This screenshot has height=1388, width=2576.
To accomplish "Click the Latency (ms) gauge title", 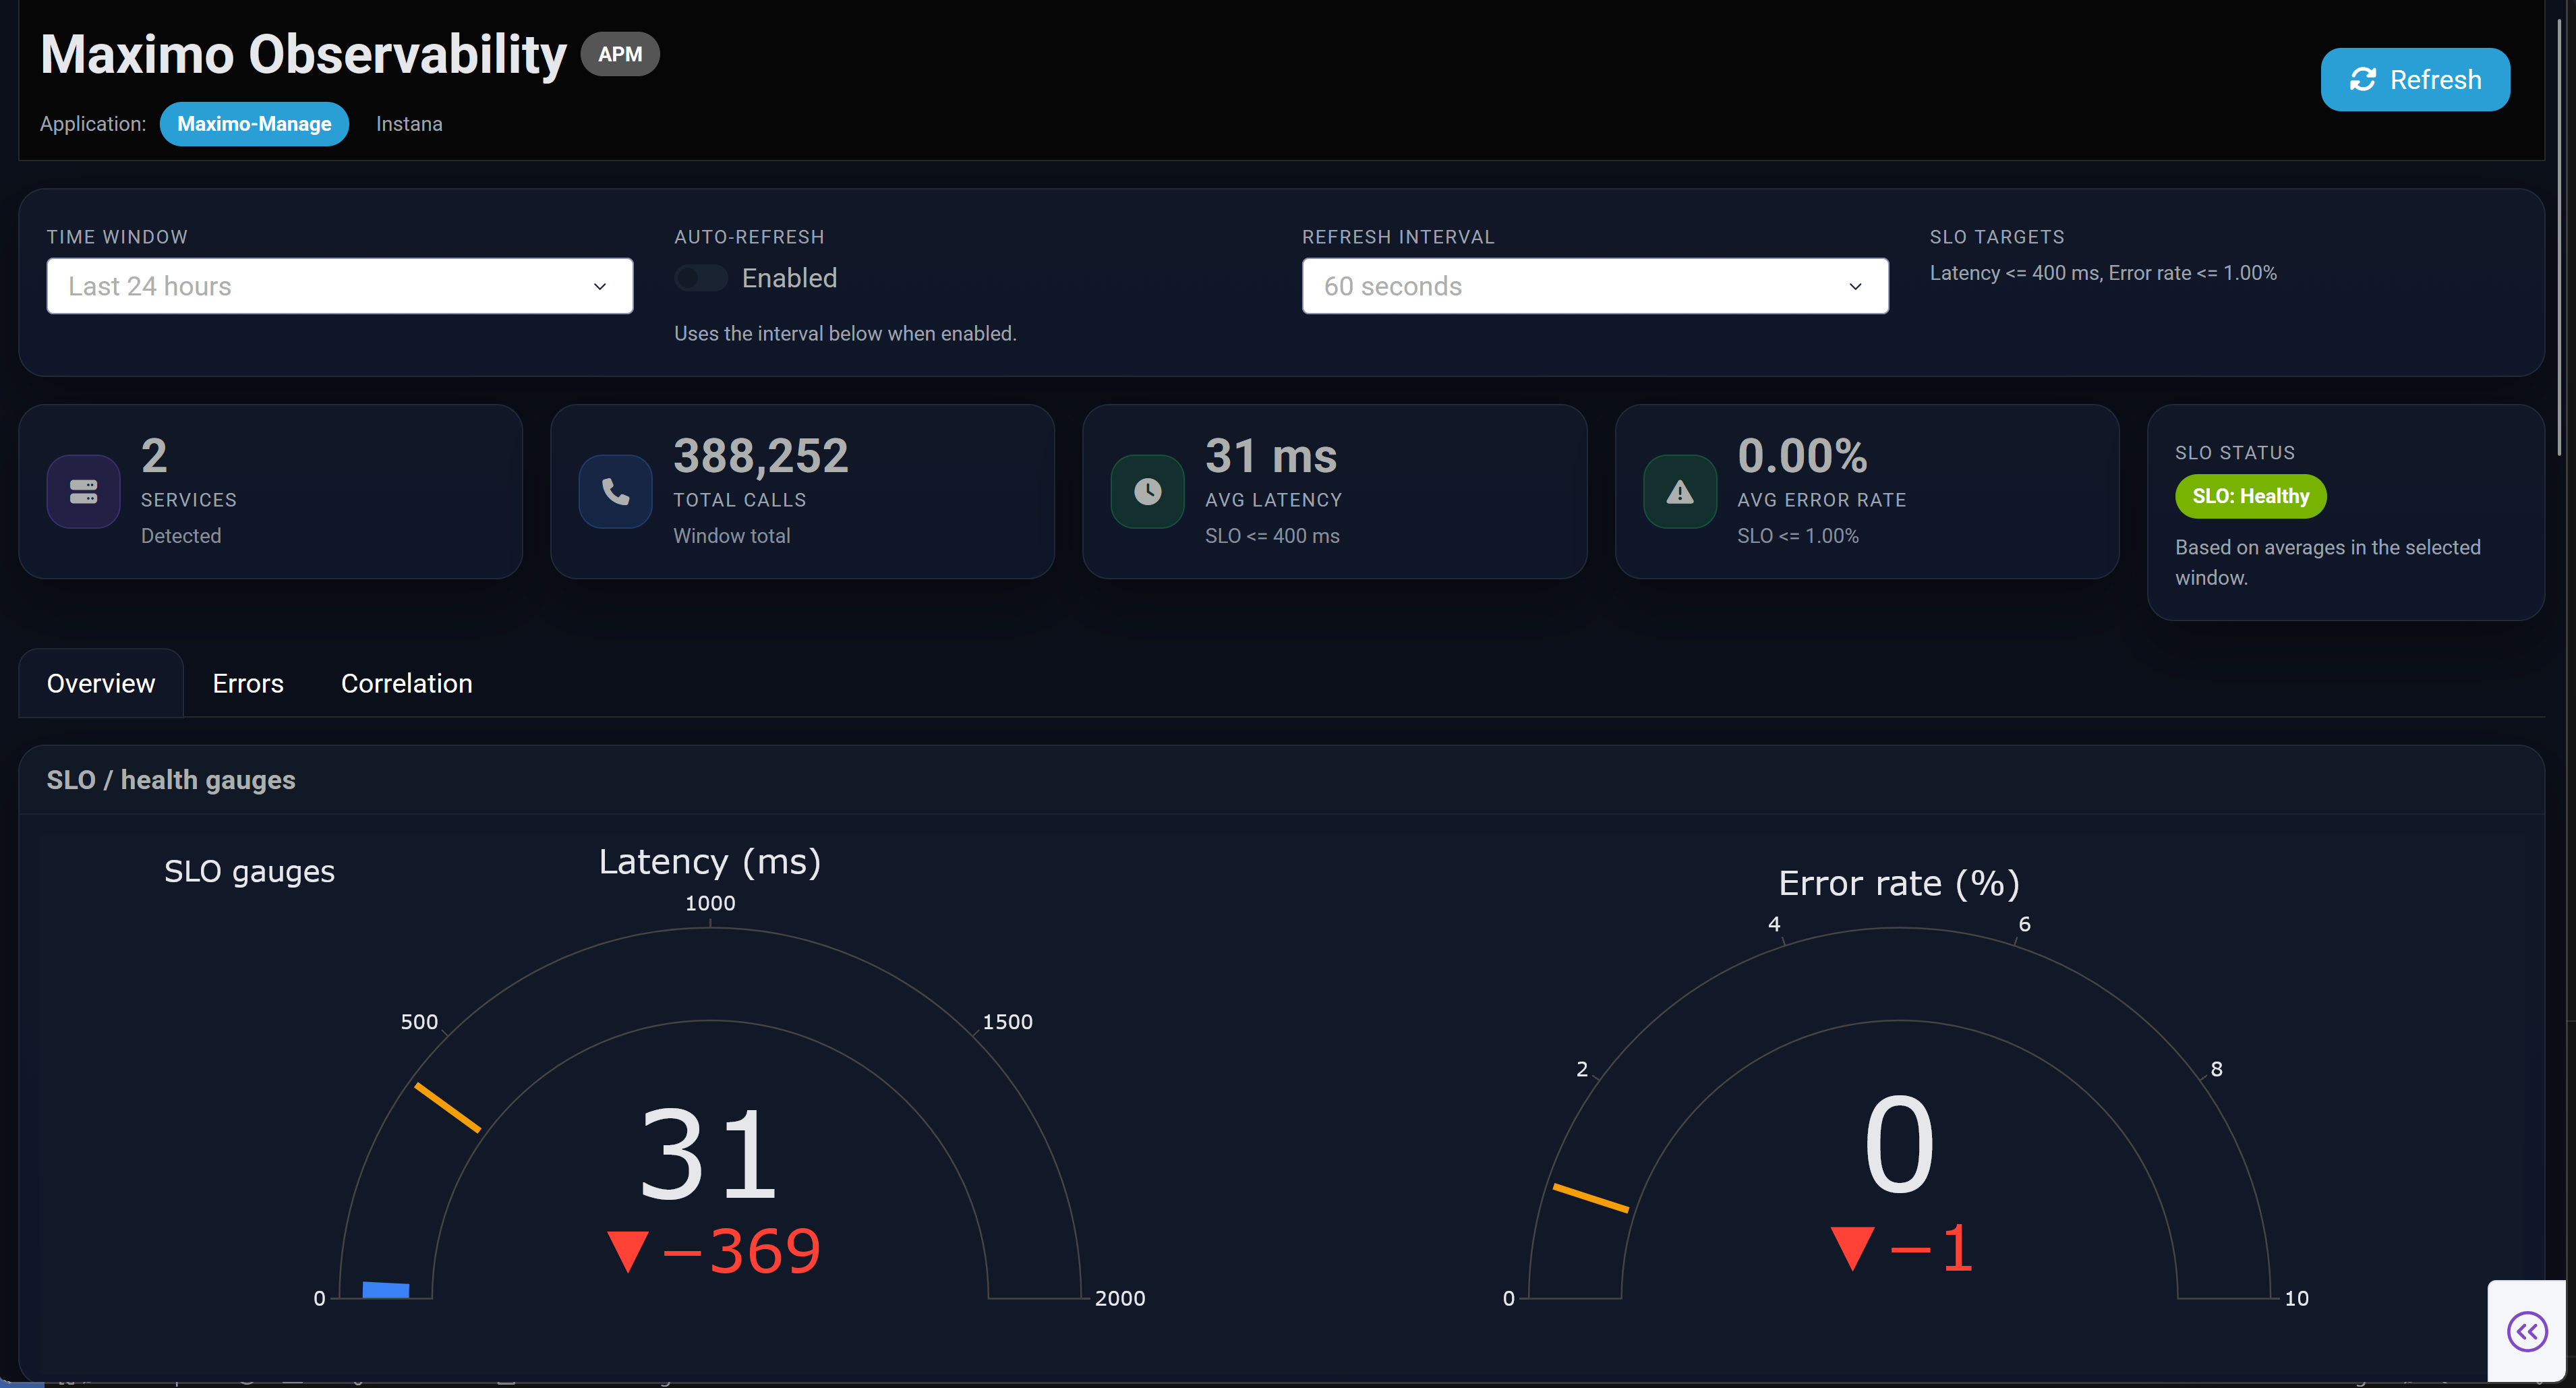I will (710, 861).
